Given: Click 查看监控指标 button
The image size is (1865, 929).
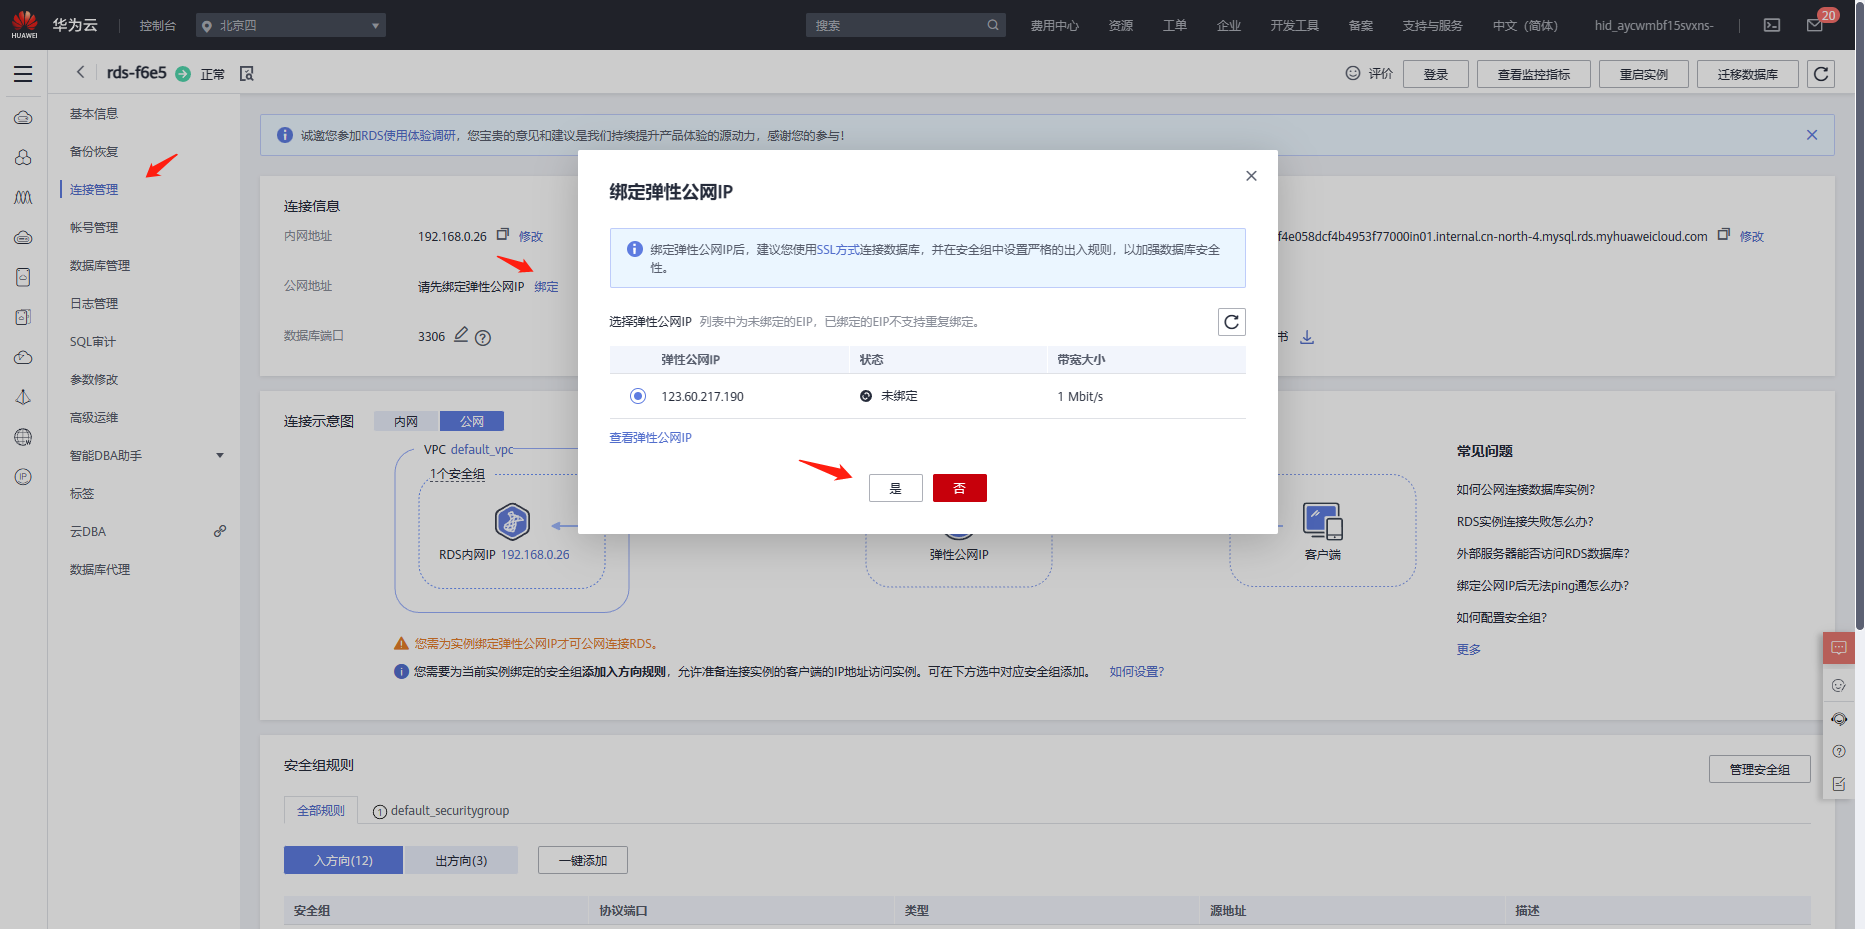Looking at the screenshot, I should click(x=1534, y=74).
